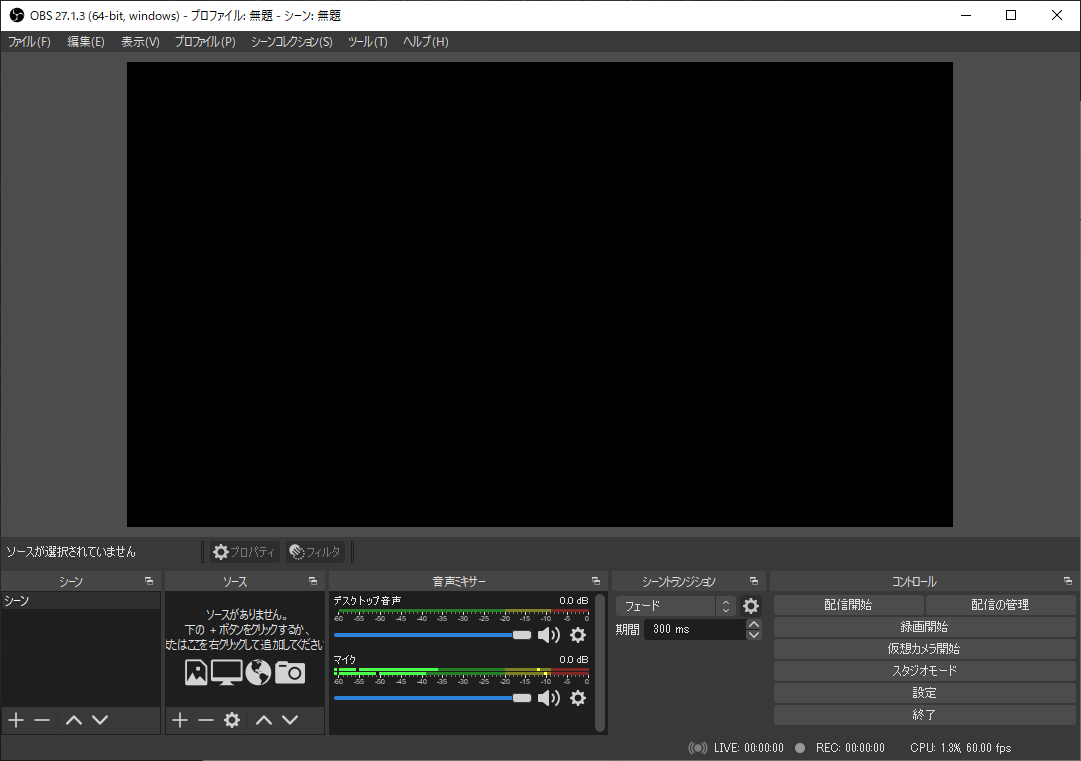Click the black preview canvas

tap(540, 294)
